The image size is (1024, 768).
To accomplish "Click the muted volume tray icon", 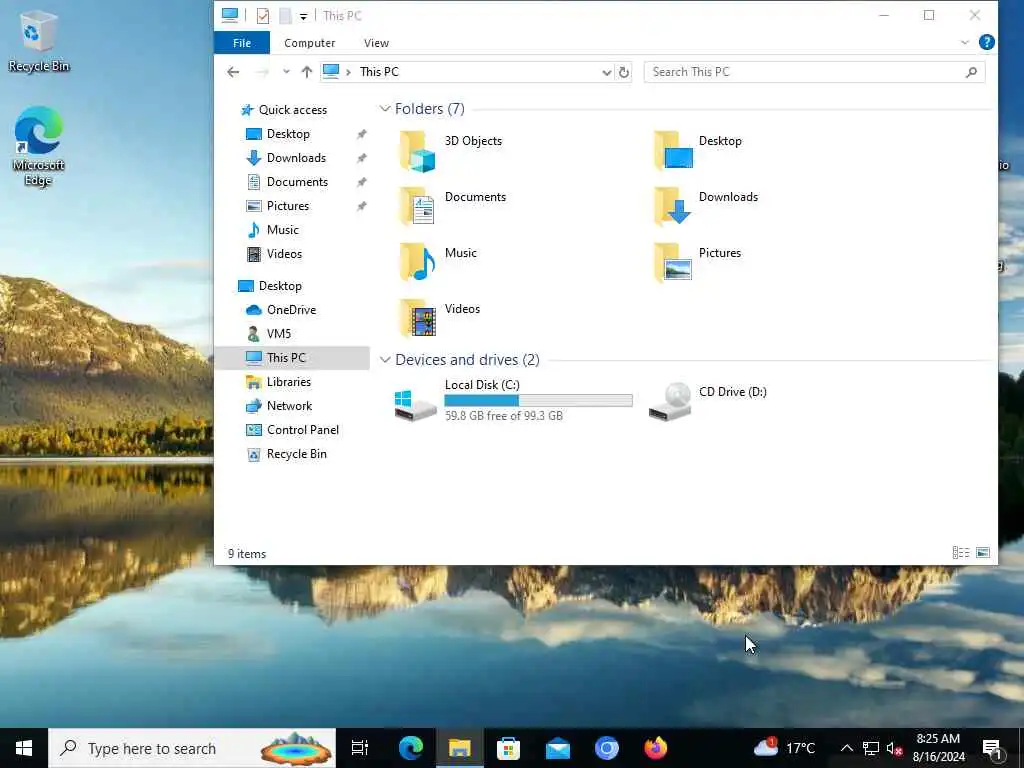I will (x=894, y=748).
